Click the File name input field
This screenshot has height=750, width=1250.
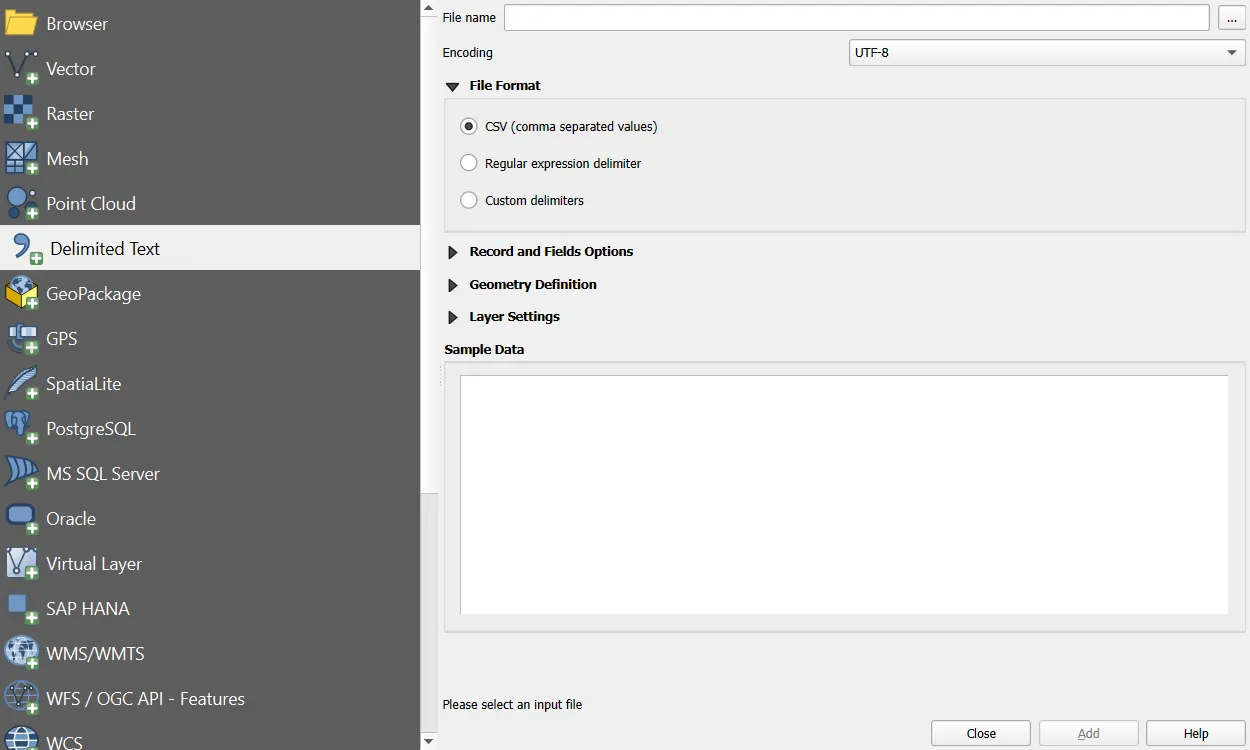(857, 17)
